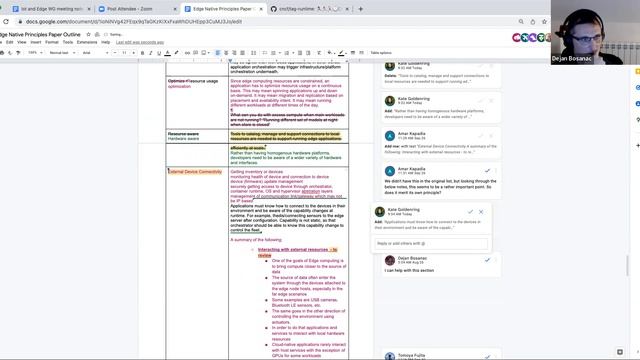Open the Extensions menu
The width and height of the screenshot is (640, 360).
pos(87,42)
